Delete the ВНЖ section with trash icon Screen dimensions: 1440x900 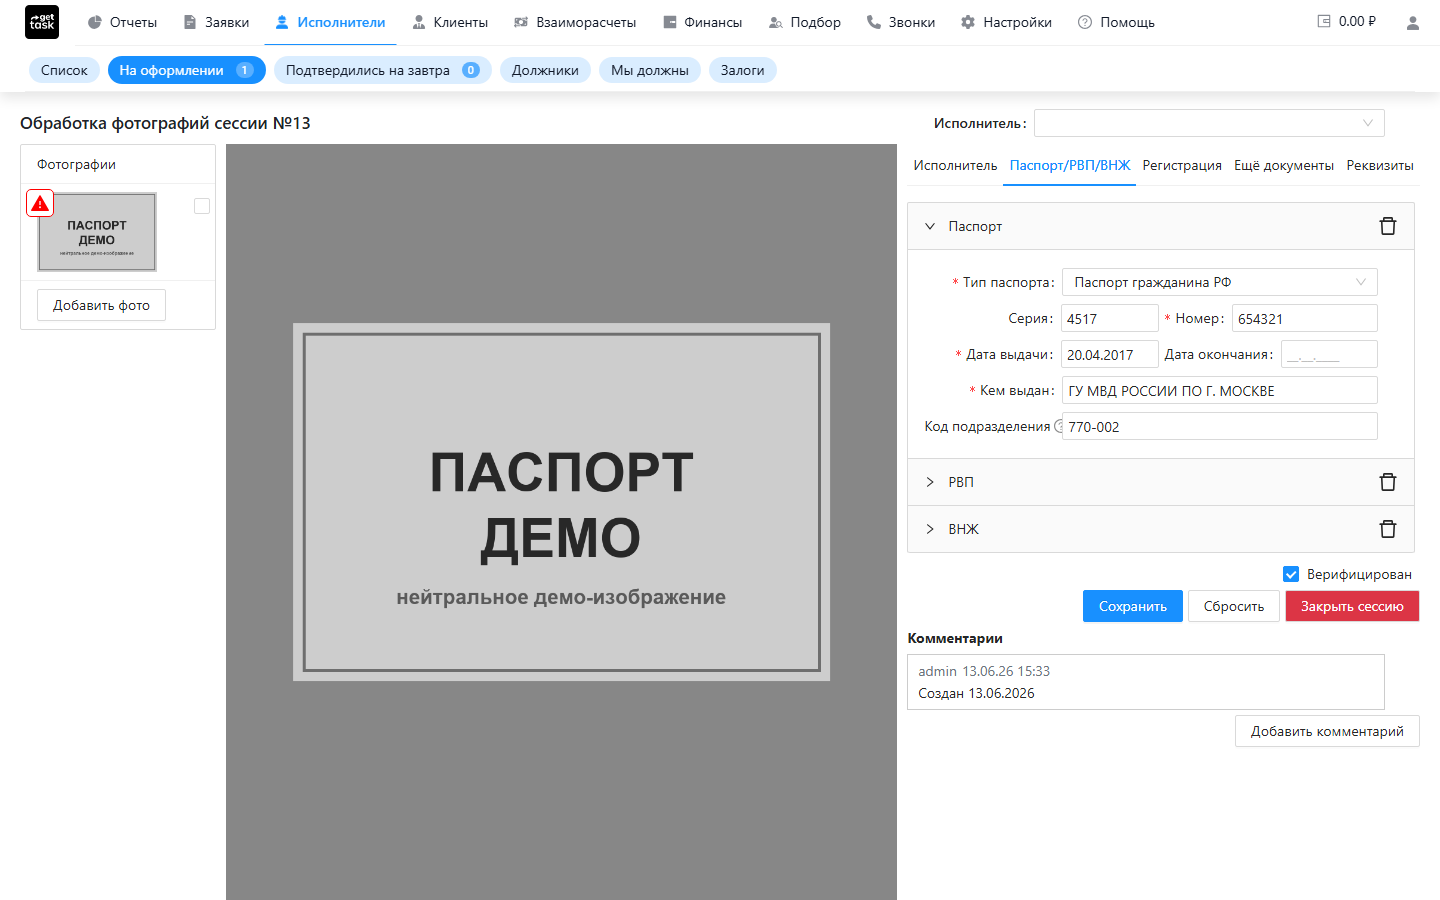point(1388,529)
